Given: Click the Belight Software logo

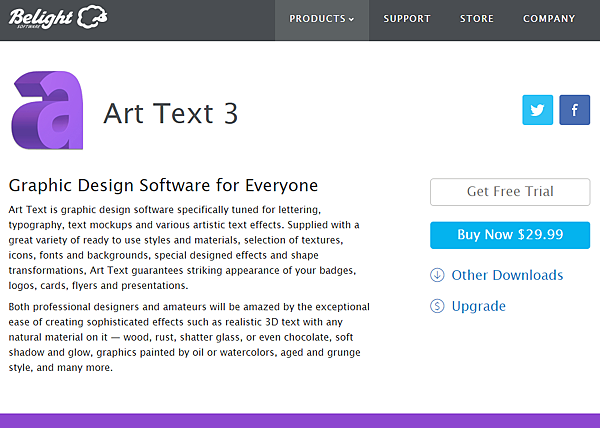Looking at the screenshot, I should tap(58, 17).
